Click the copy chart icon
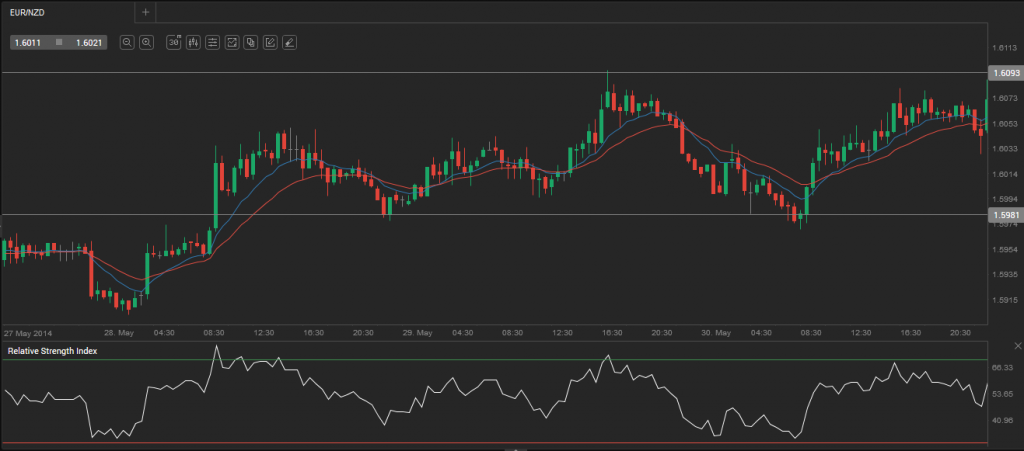1024x451 pixels. (251, 42)
